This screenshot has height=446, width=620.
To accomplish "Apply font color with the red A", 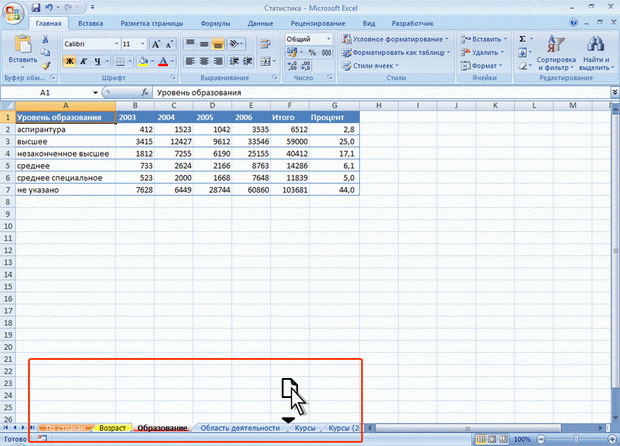I will click(x=163, y=61).
